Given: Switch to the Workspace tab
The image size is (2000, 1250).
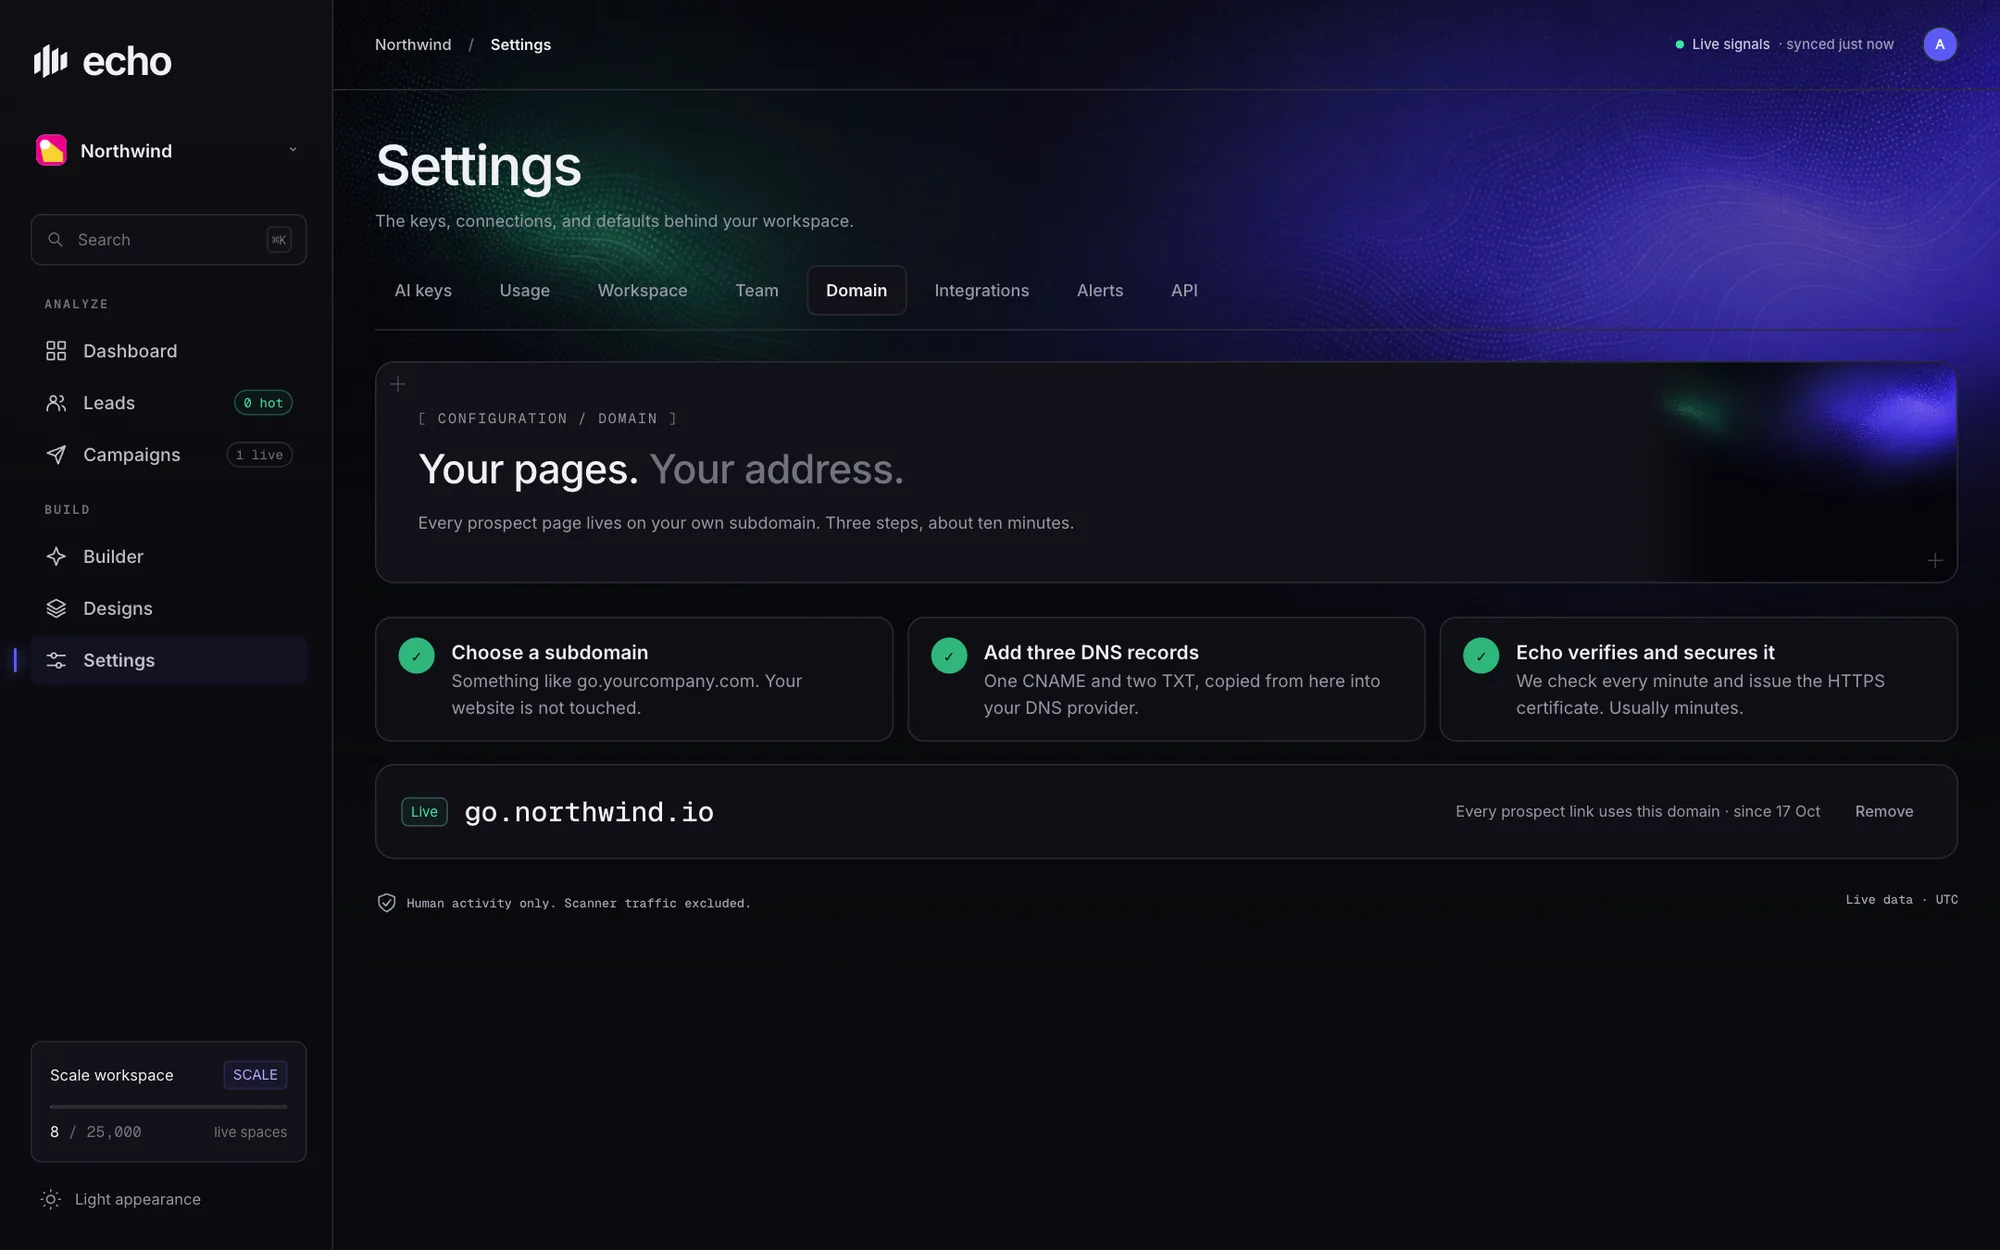Looking at the screenshot, I should (x=642, y=290).
